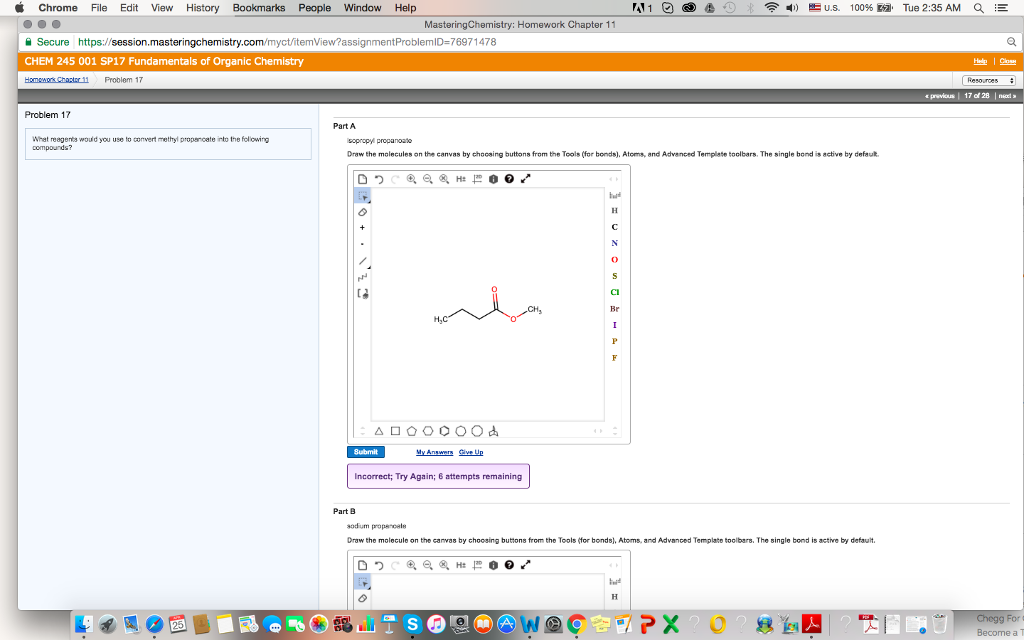The image size is (1024, 640).
Task: Click the fullscreen expand arrows on the sketcher
Action: 525,178
